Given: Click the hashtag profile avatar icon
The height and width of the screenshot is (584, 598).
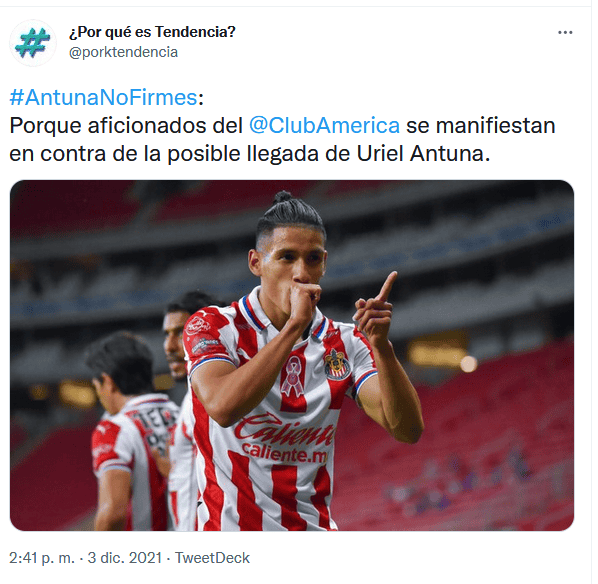Looking at the screenshot, I should tap(33, 43).
